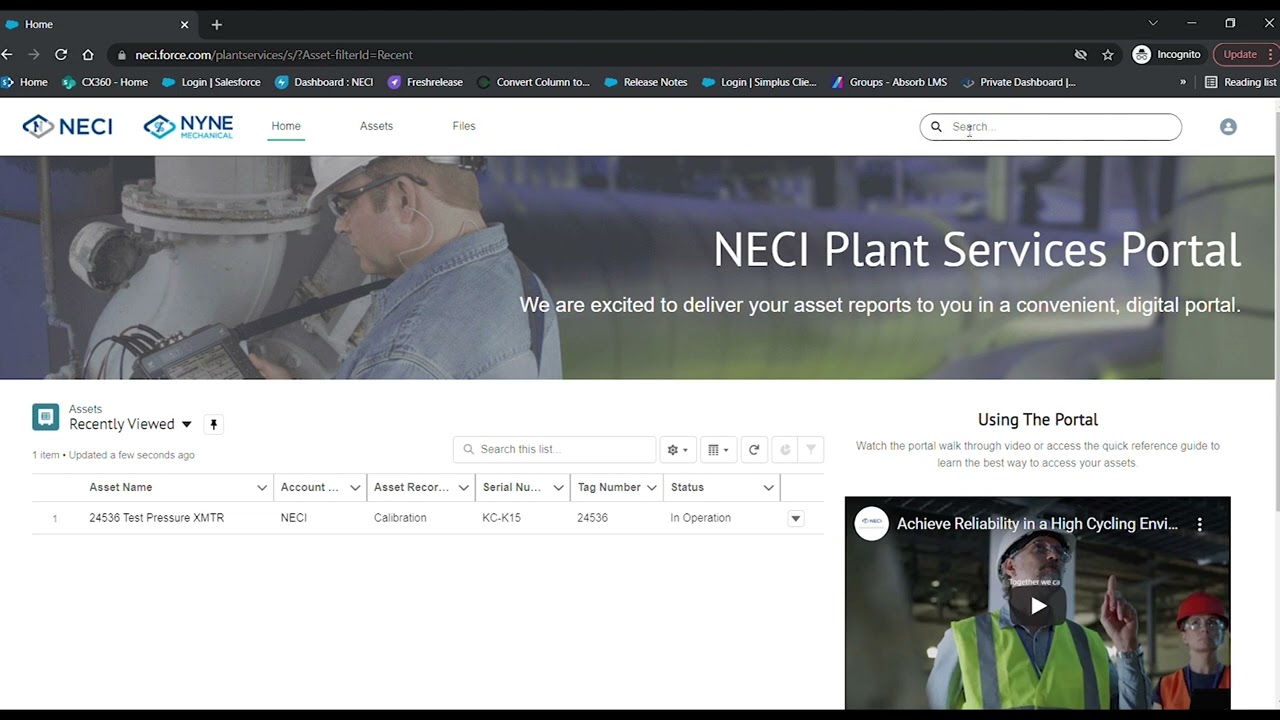Play the portal walkthrough video
Screen dimensions: 1280x720
1038,605
